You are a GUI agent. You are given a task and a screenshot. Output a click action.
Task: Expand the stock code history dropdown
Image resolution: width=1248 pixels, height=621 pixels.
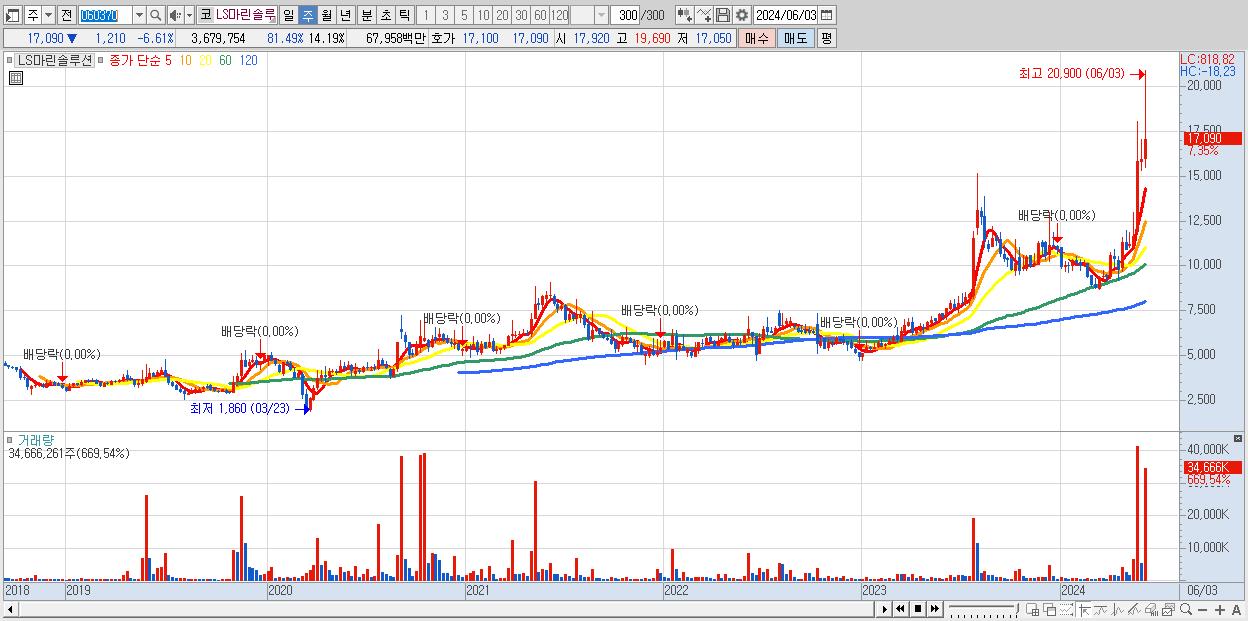pos(139,15)
